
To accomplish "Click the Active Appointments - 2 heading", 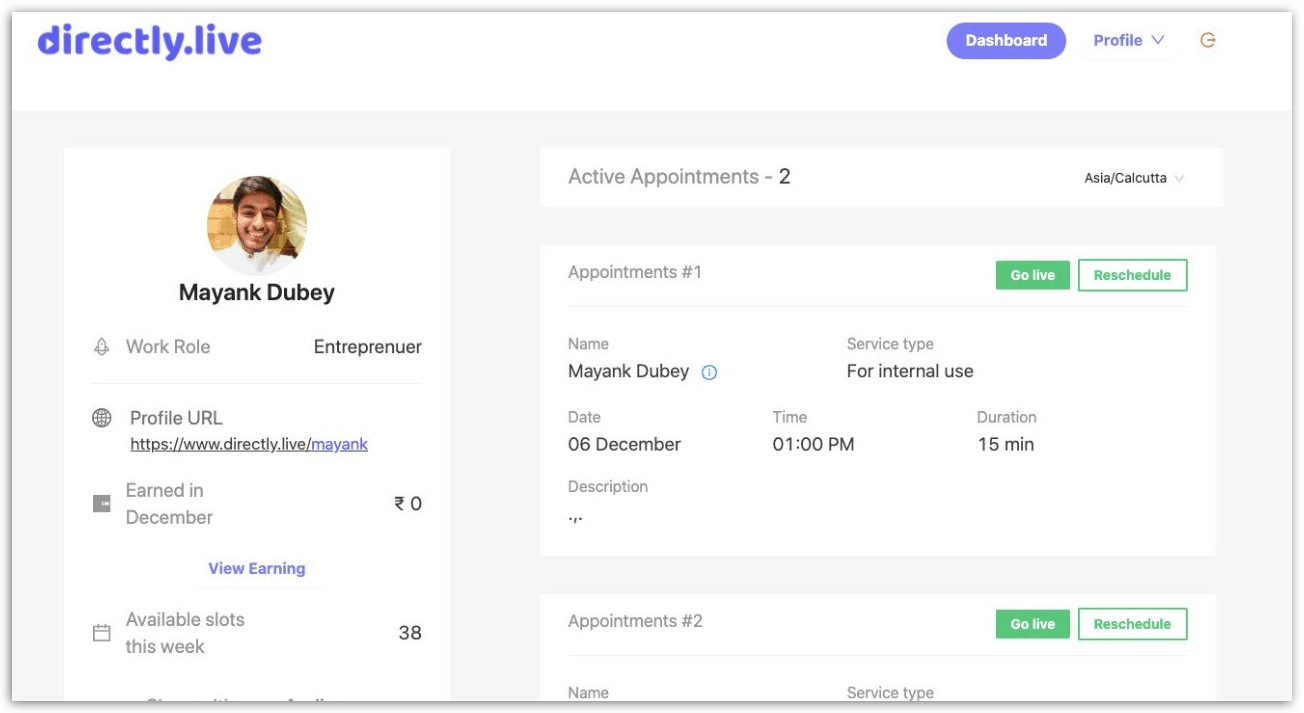I will [x=680, y=177].
